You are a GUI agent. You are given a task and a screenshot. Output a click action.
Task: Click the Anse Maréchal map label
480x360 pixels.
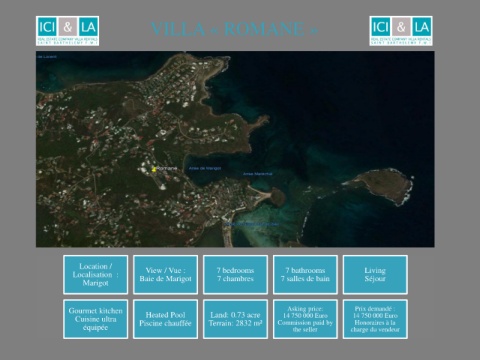pyautogui.click(x=257, y=174)
